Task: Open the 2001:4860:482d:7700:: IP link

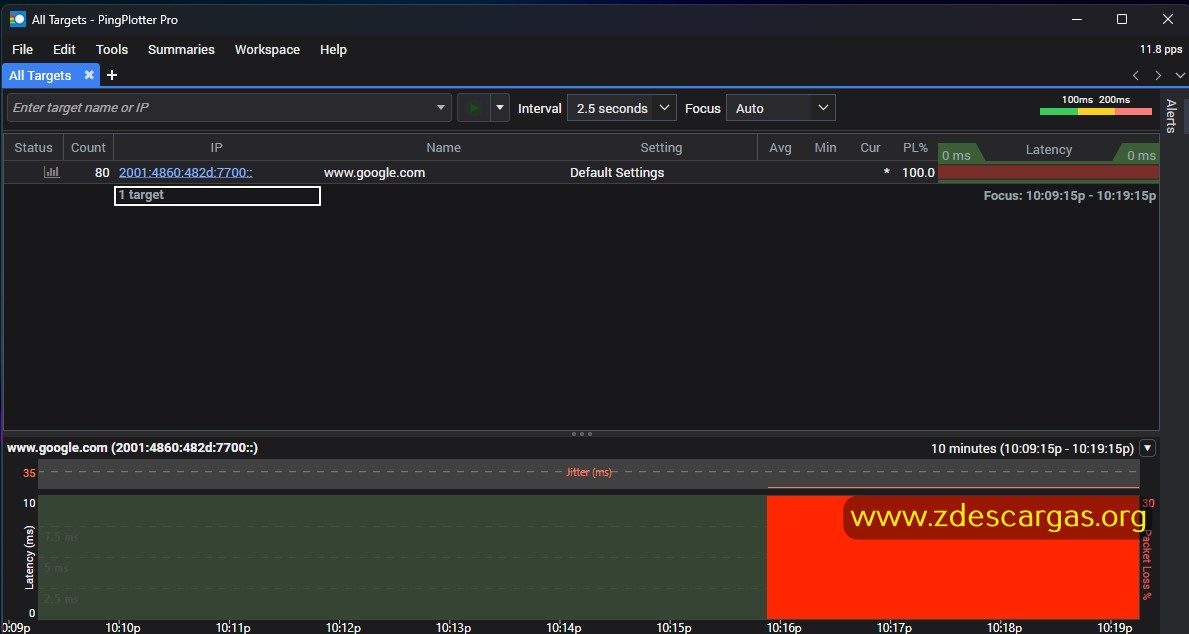Action: click(185, 172)
